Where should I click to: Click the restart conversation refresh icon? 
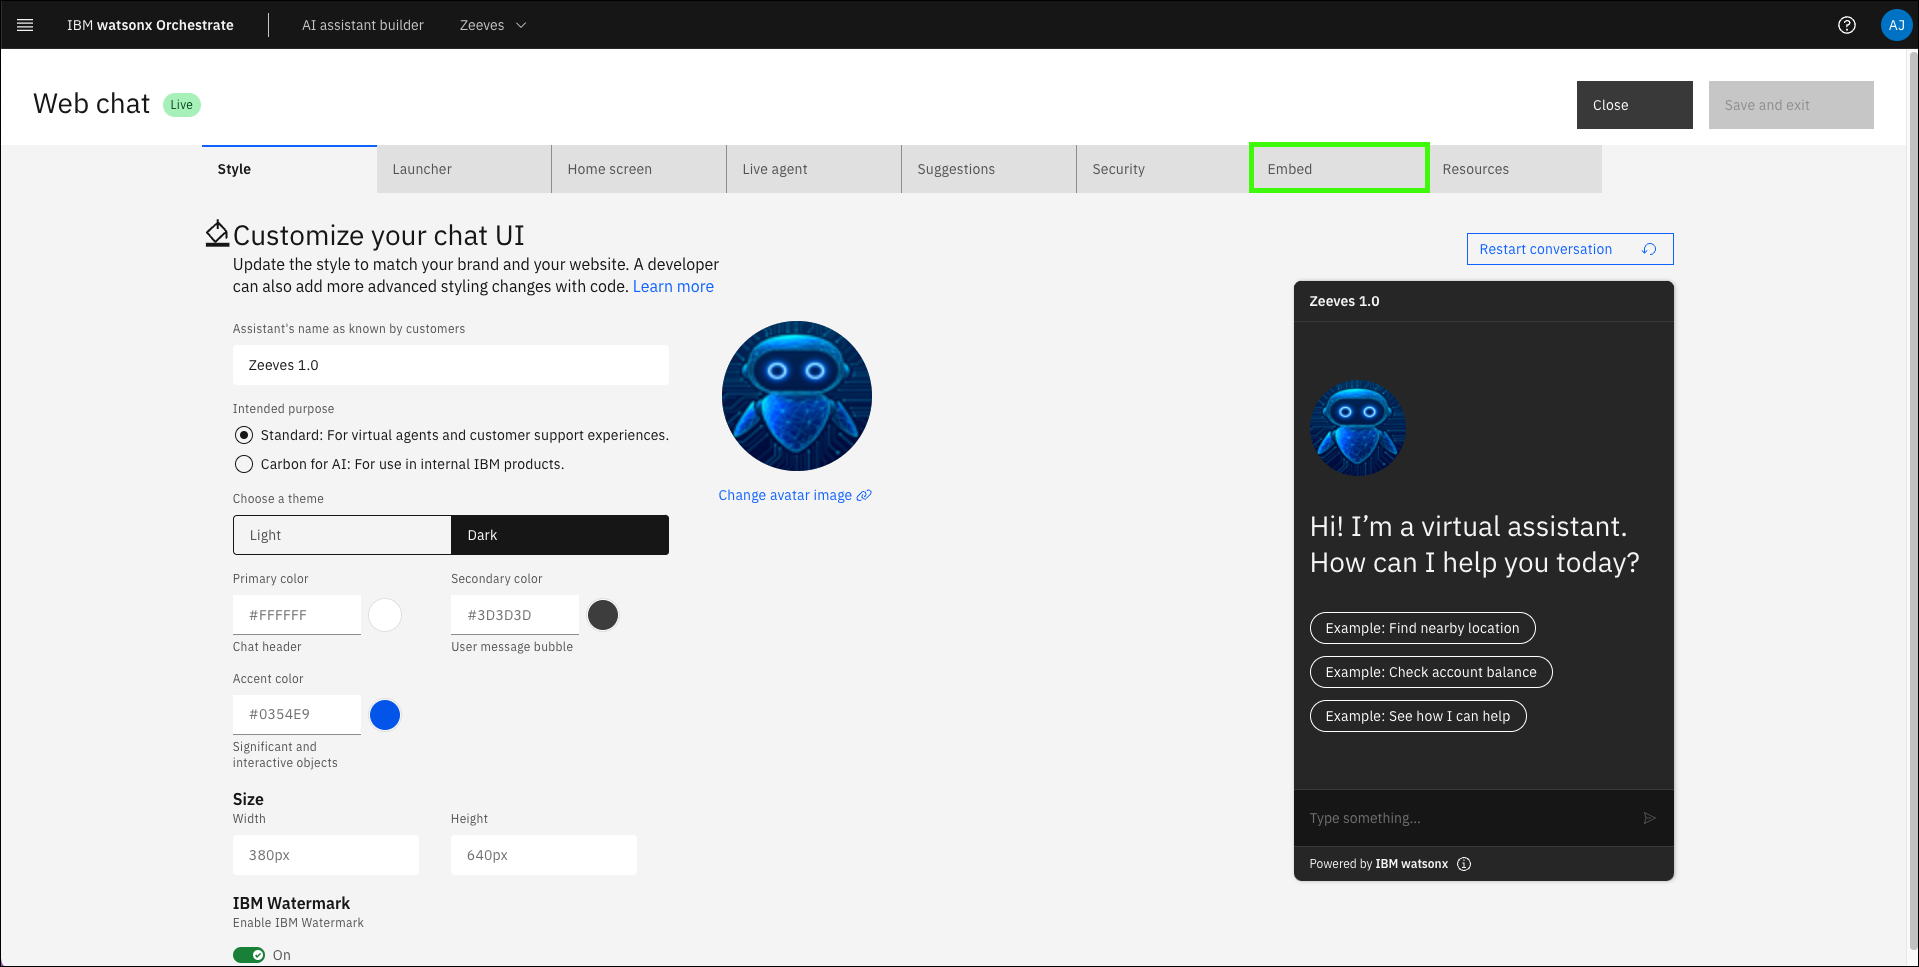click(x=1649, y=249)
